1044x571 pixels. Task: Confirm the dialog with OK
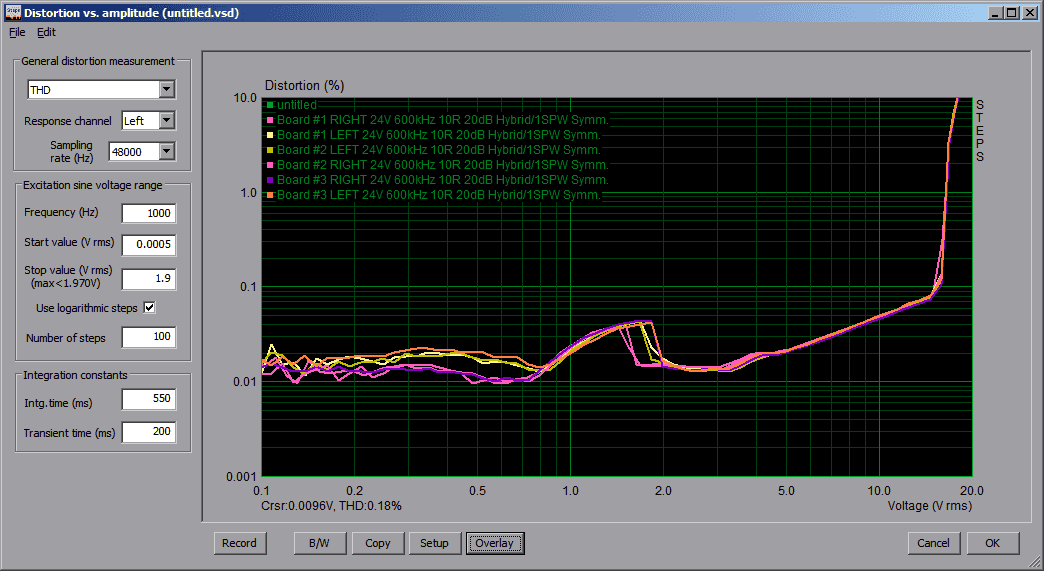992,543
